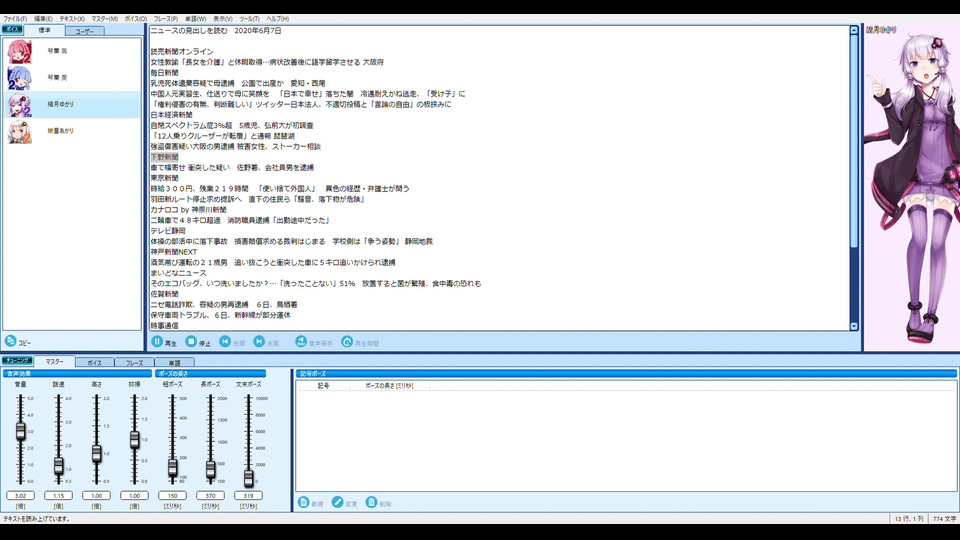Image resolution: width=960 pixels, height=540 pixels.
Task: Click the 話速 value field showing 1.15
Action: 58,495
